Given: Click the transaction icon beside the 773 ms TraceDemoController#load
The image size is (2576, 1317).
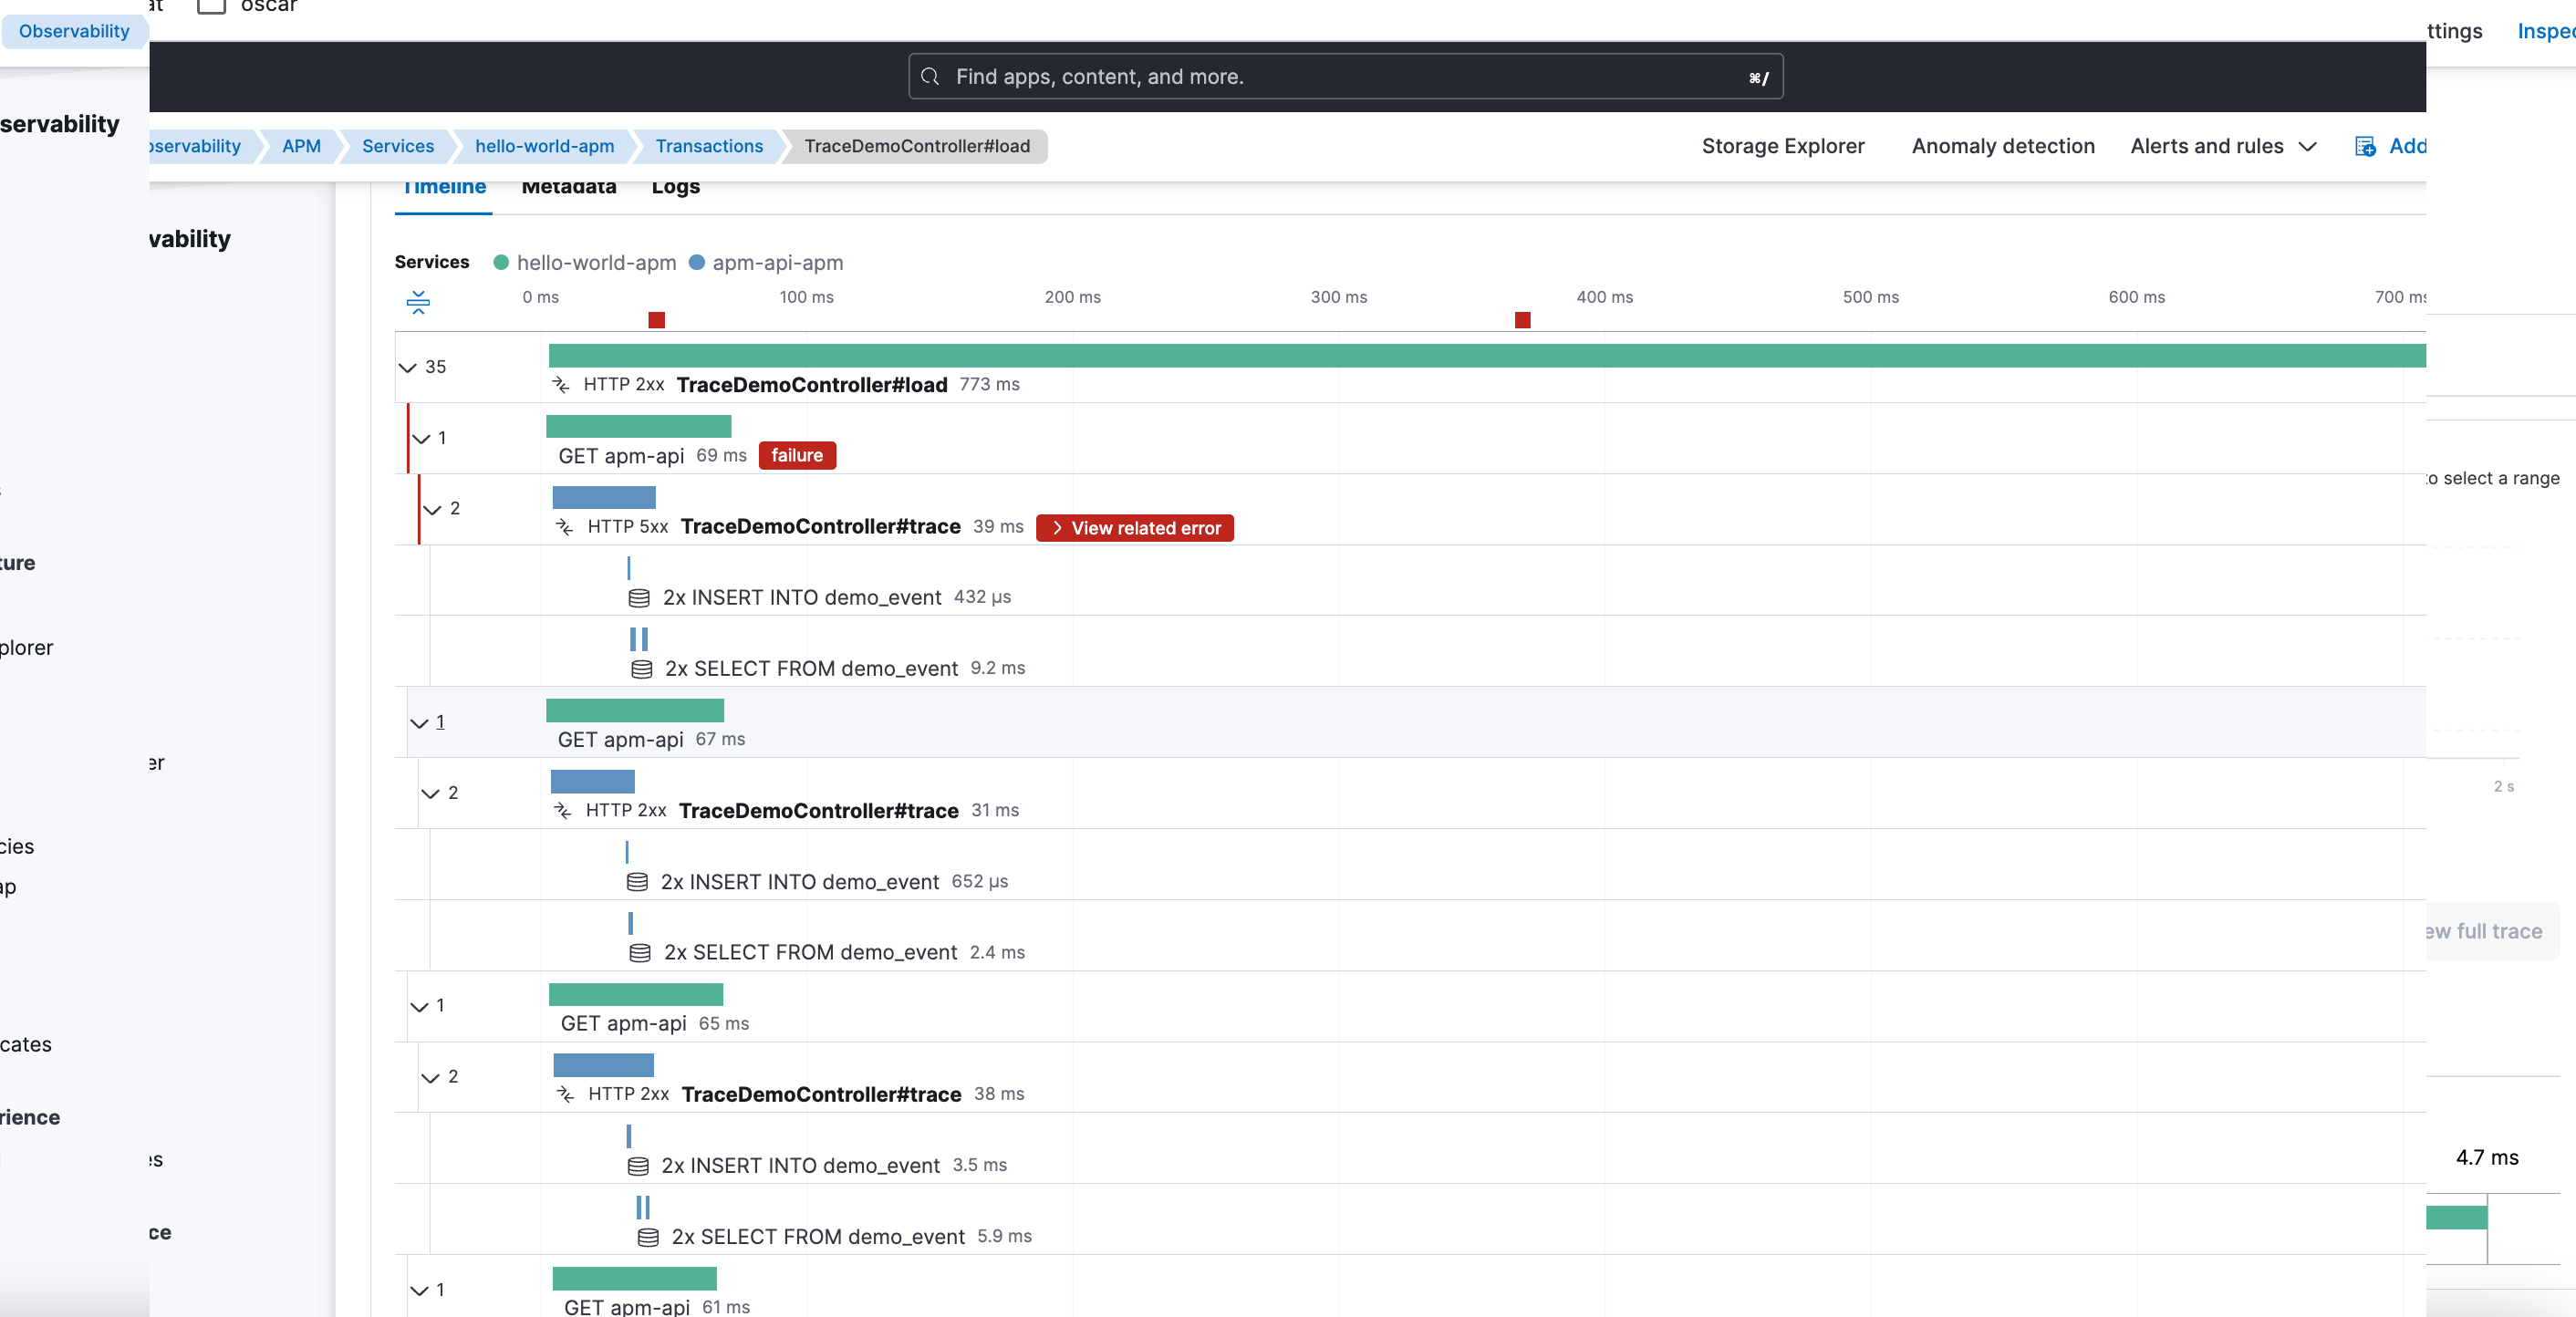Looking at the screenshot, I should 562,385.
